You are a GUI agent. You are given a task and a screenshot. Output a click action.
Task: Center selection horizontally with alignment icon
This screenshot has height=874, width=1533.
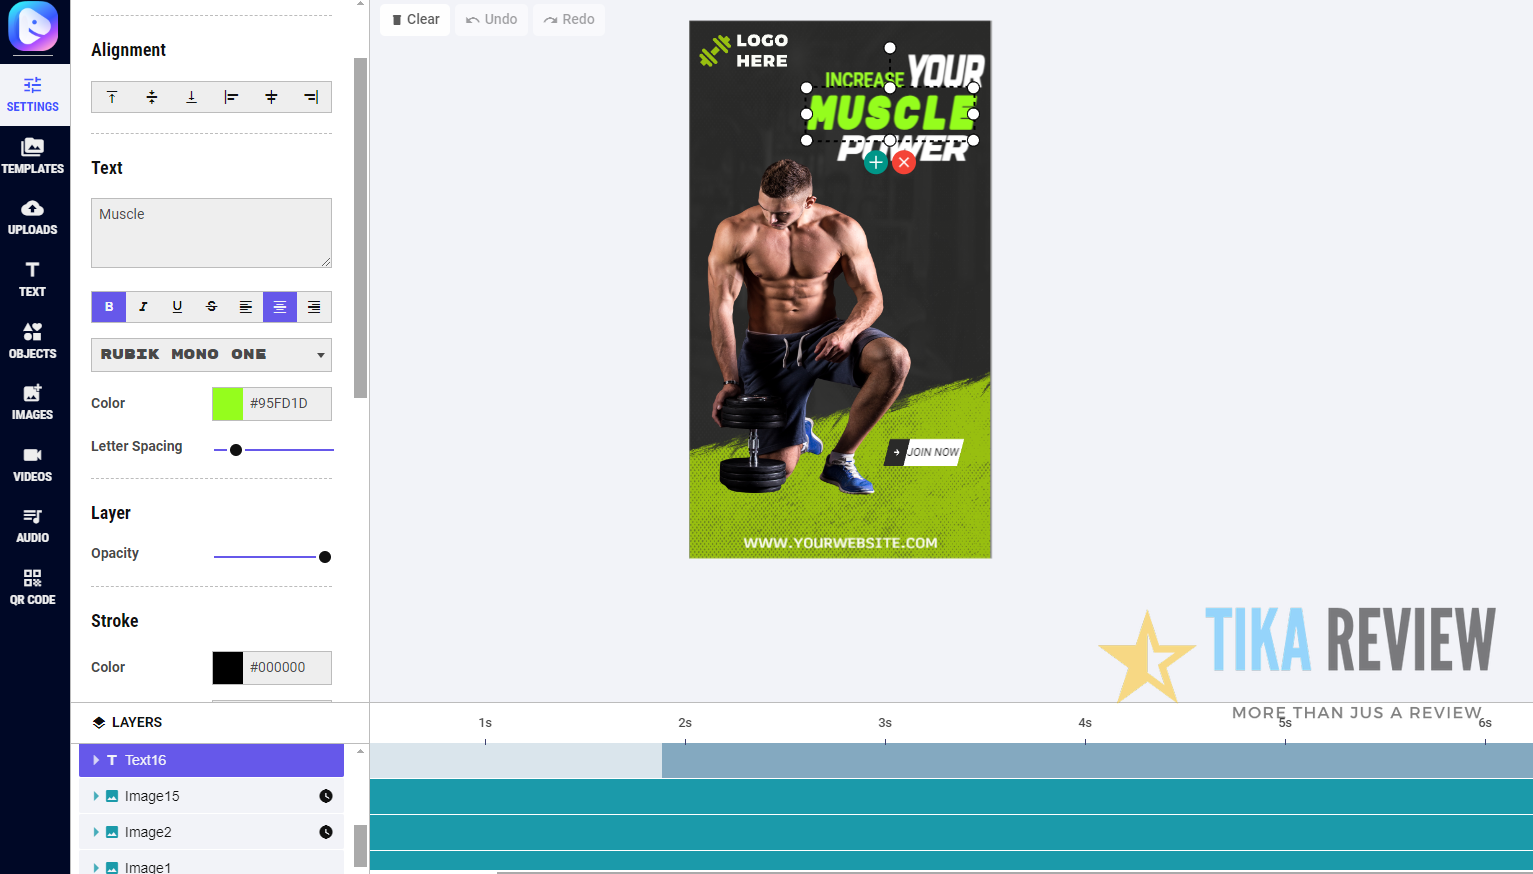point(271,97)
